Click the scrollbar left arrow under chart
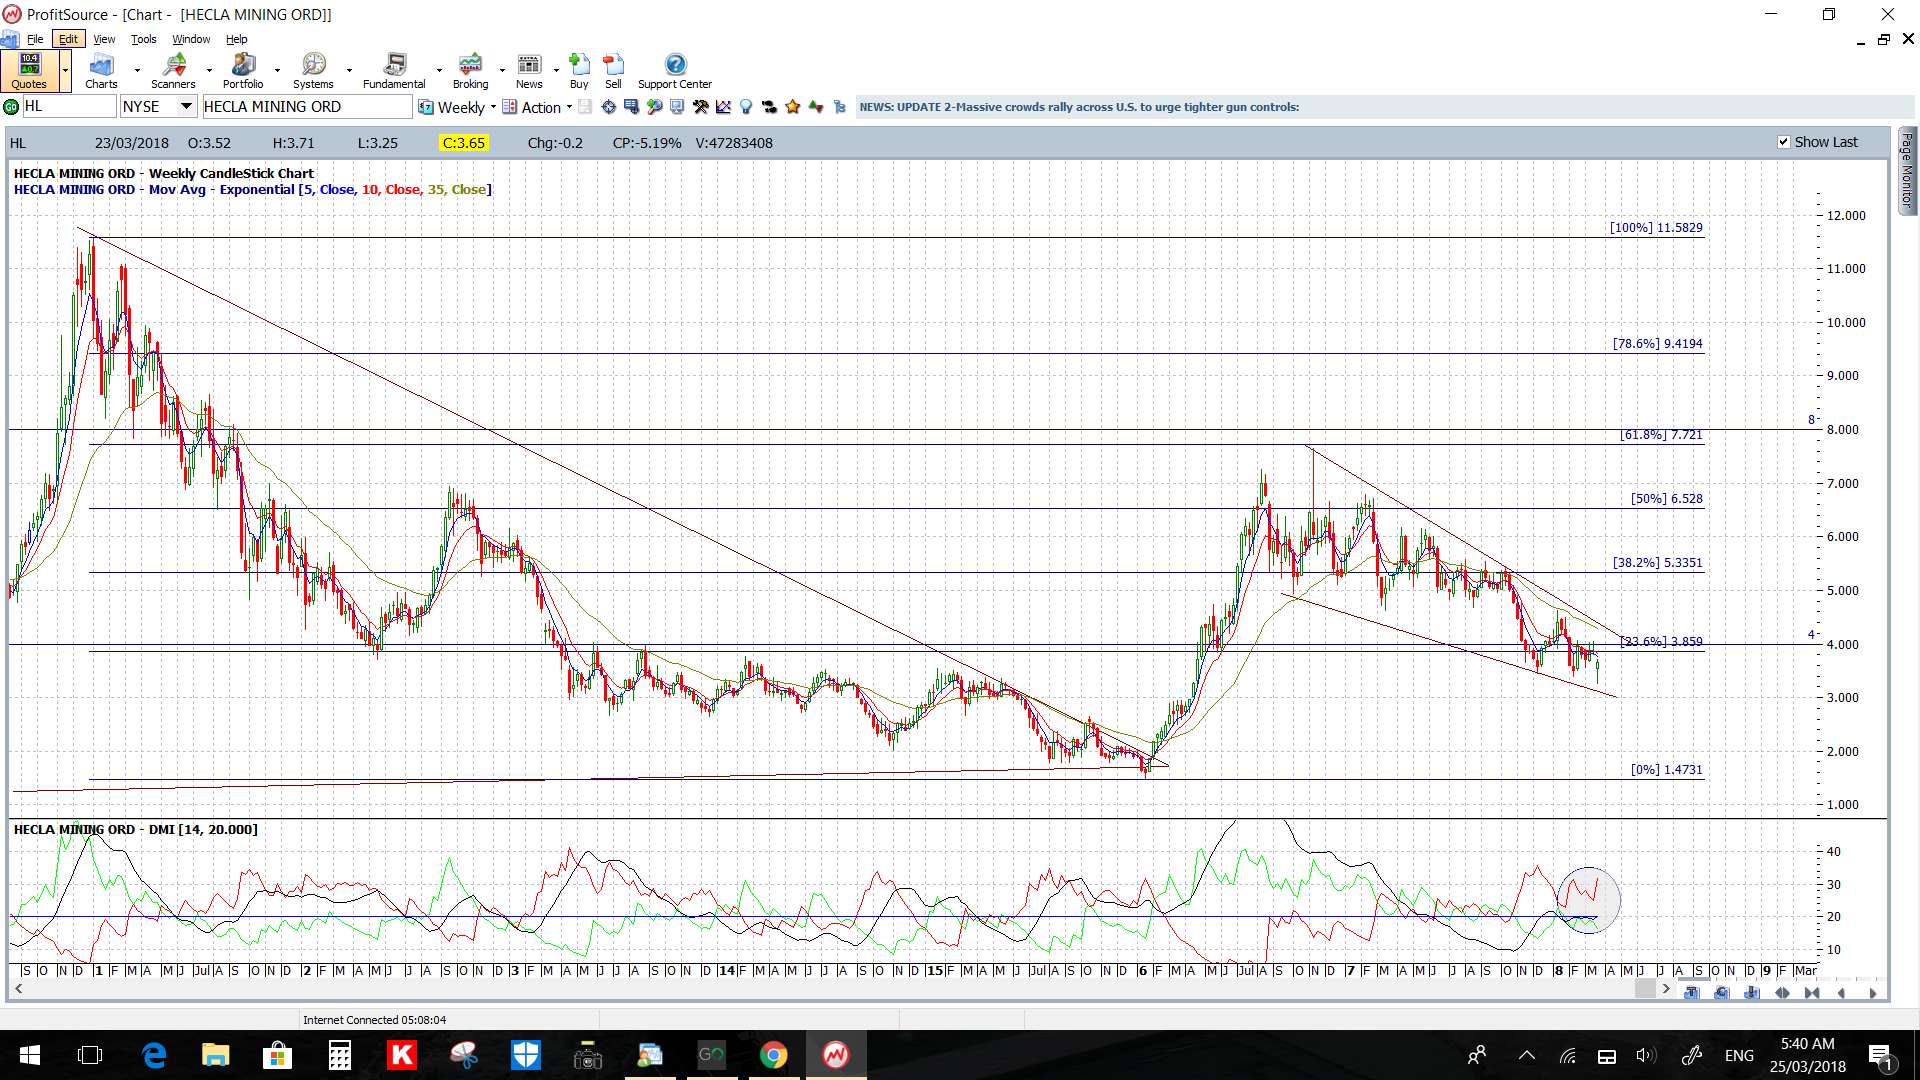This screenshot has height=1080, width=1920. tap(18, 989)
